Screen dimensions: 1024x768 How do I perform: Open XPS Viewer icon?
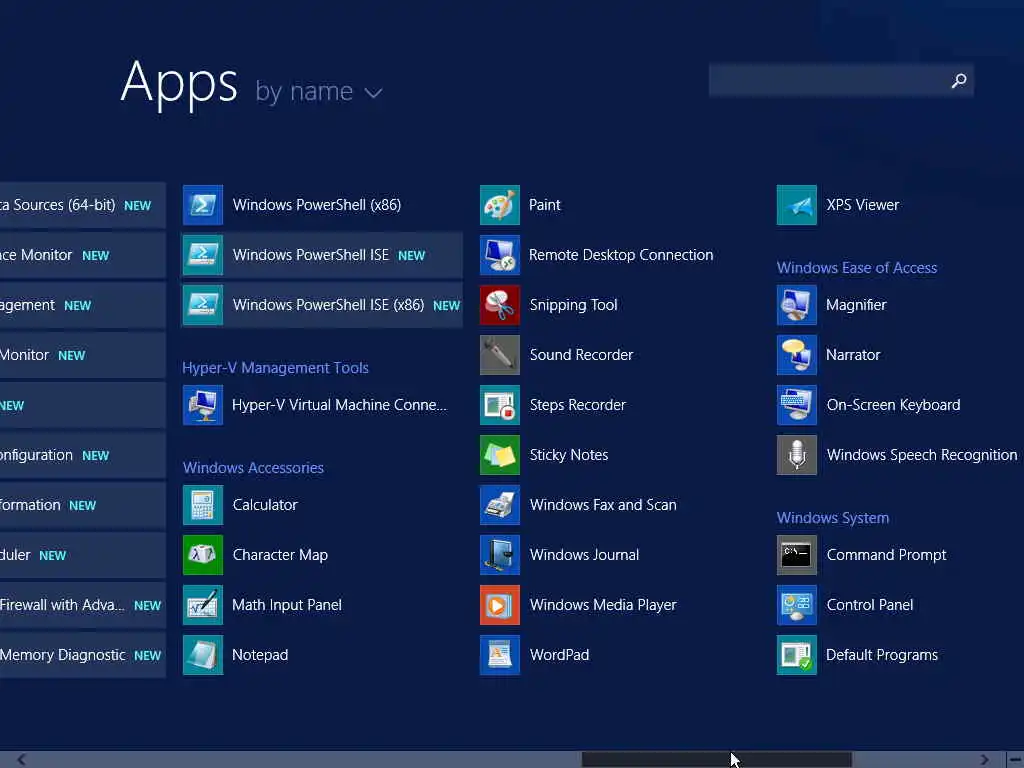797,205
